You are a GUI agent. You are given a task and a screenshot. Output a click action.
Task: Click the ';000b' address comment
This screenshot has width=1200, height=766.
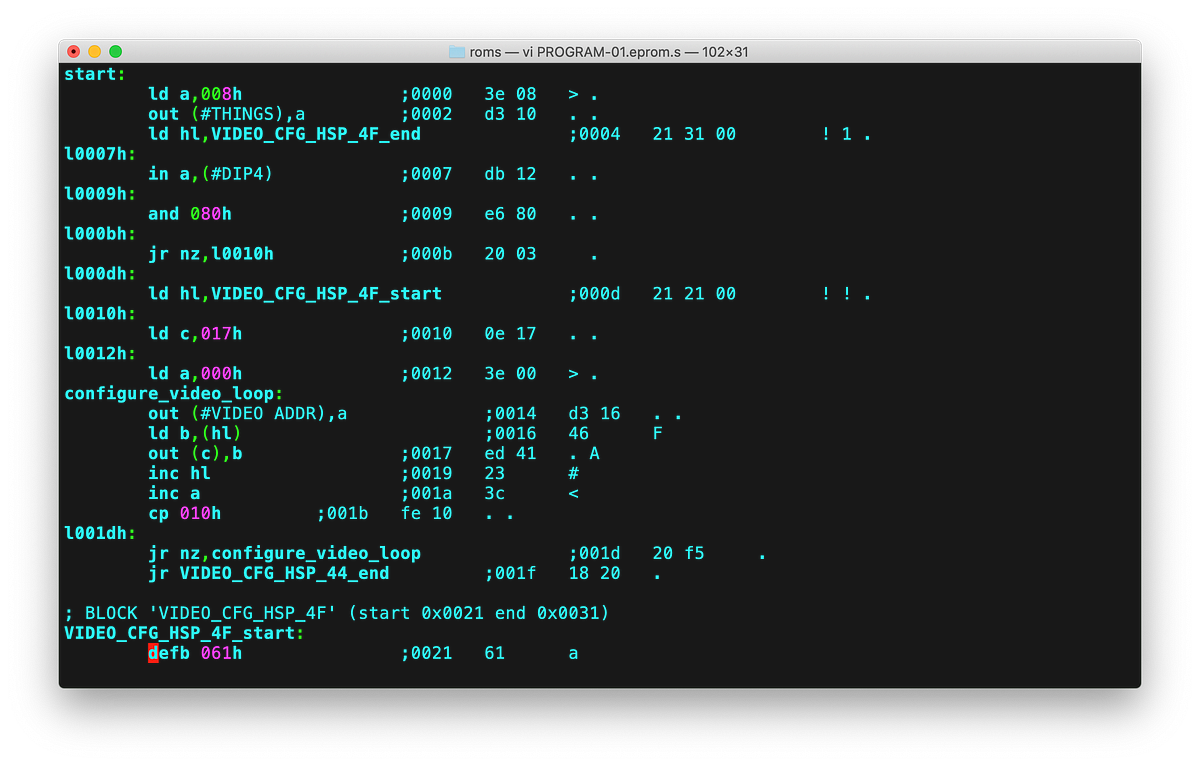pos(427,254)
